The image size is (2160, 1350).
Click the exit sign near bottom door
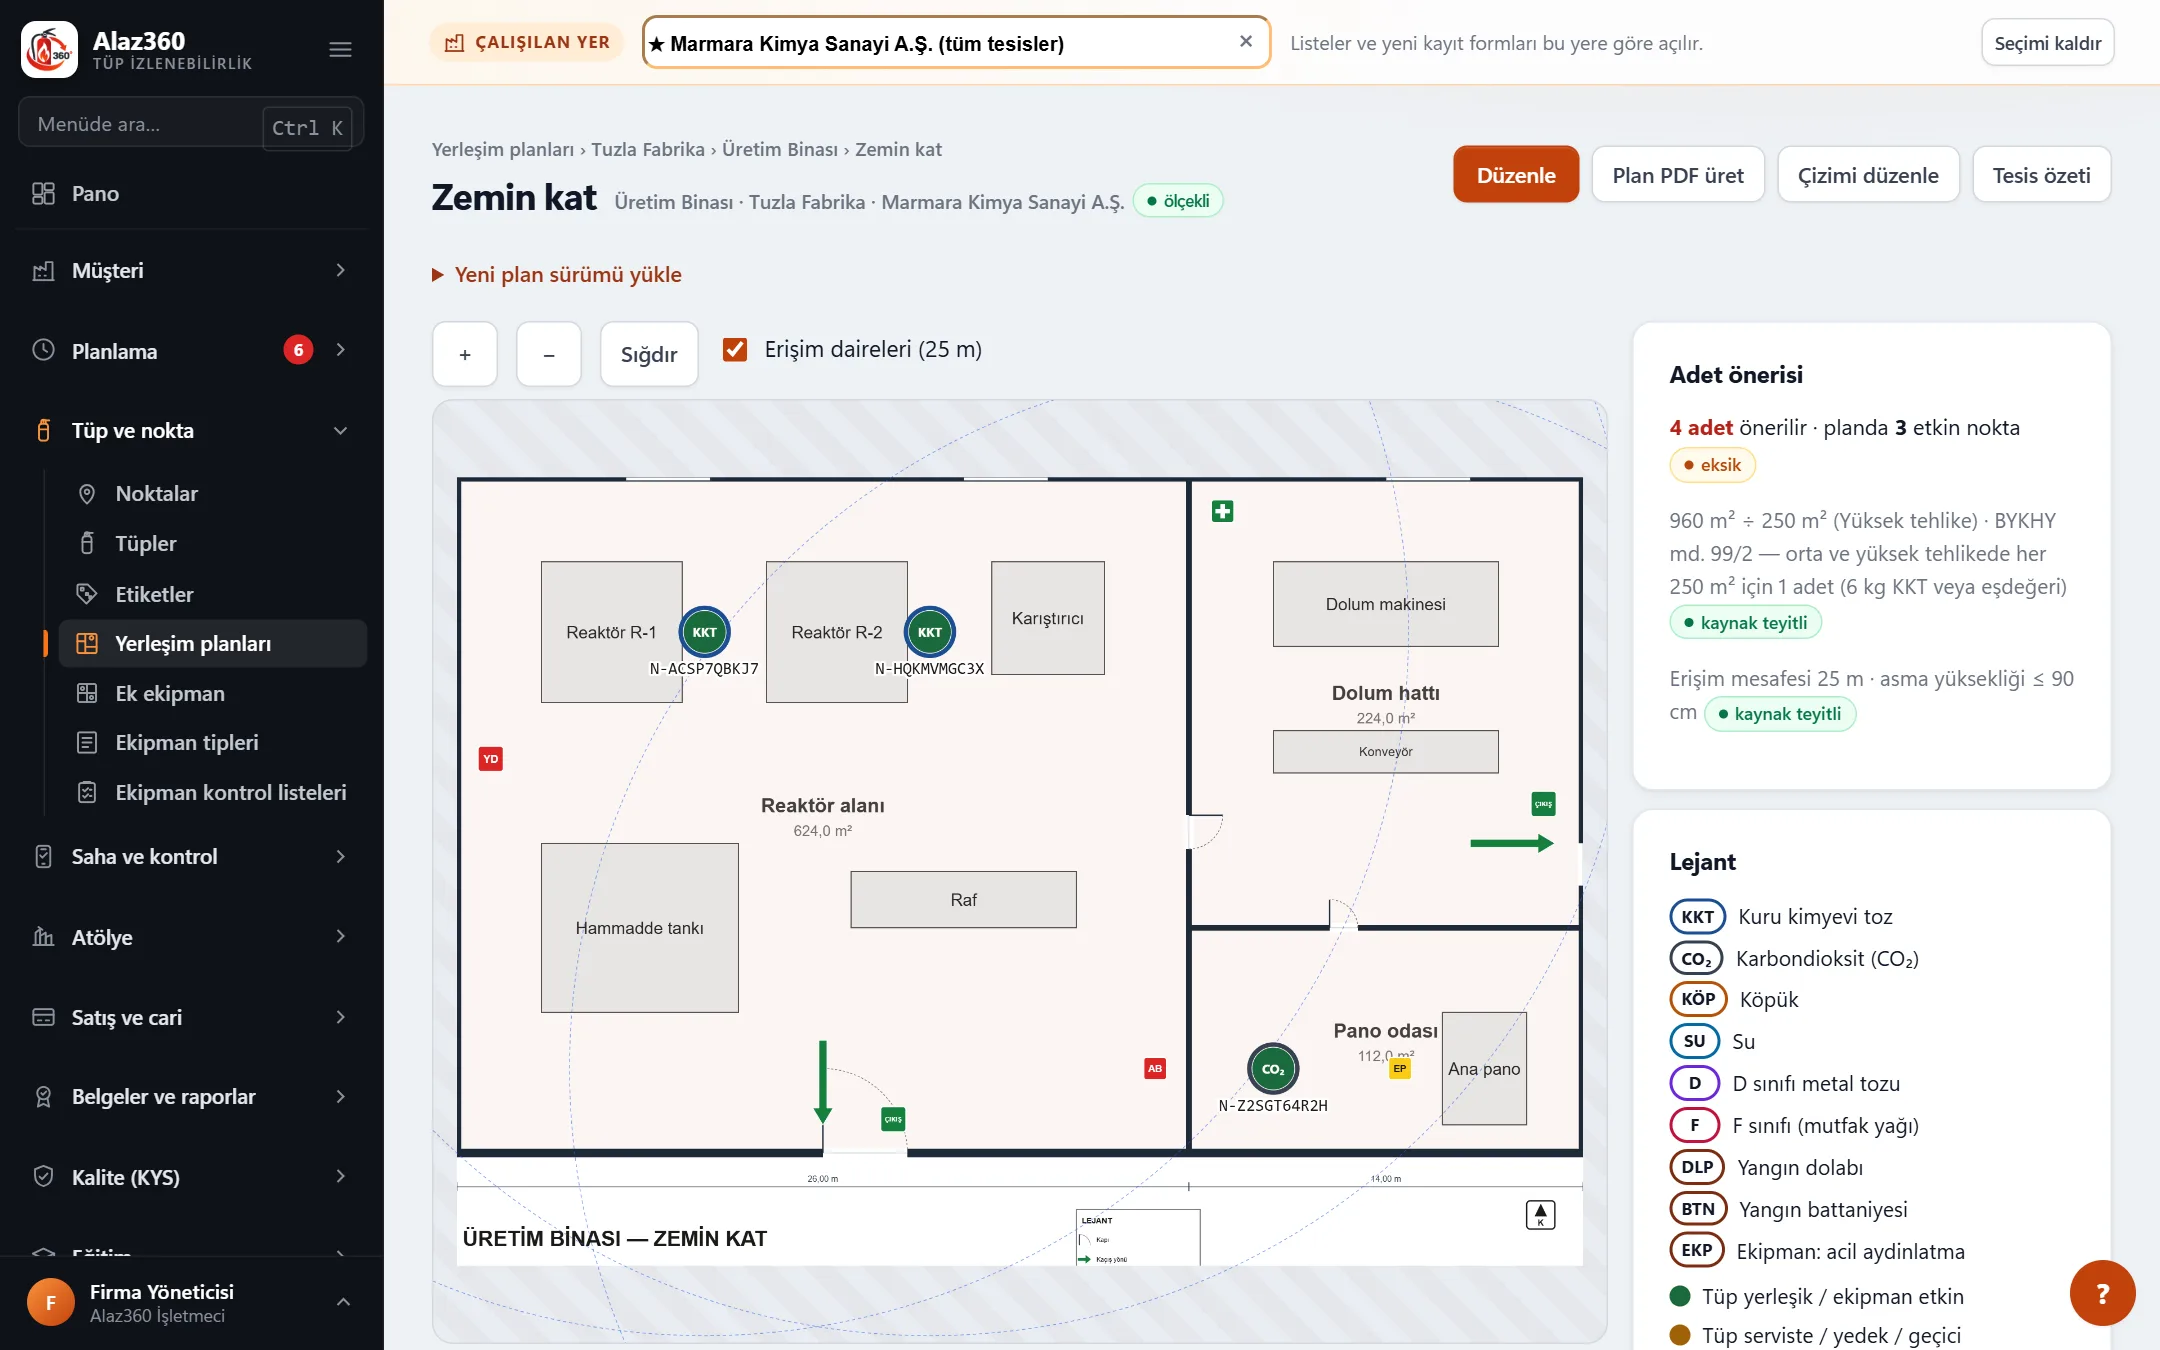[x=893, y=1119]
